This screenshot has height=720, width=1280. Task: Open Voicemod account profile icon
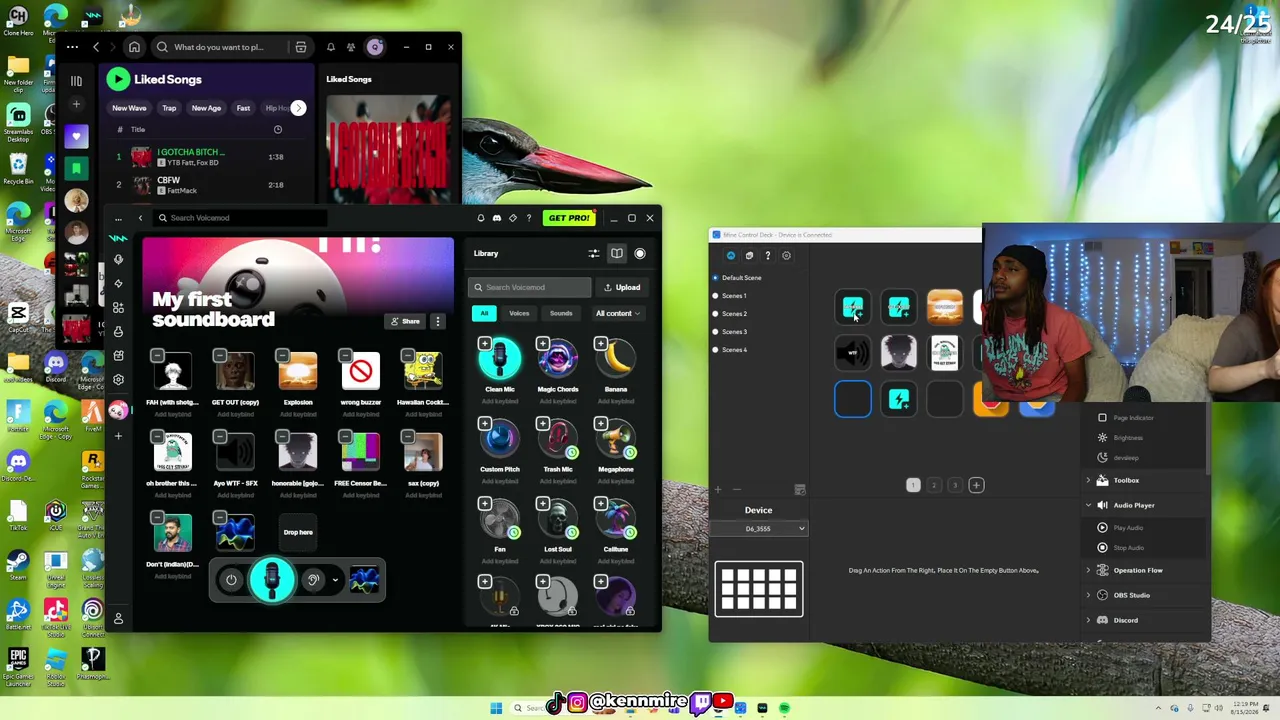[118, 619]
